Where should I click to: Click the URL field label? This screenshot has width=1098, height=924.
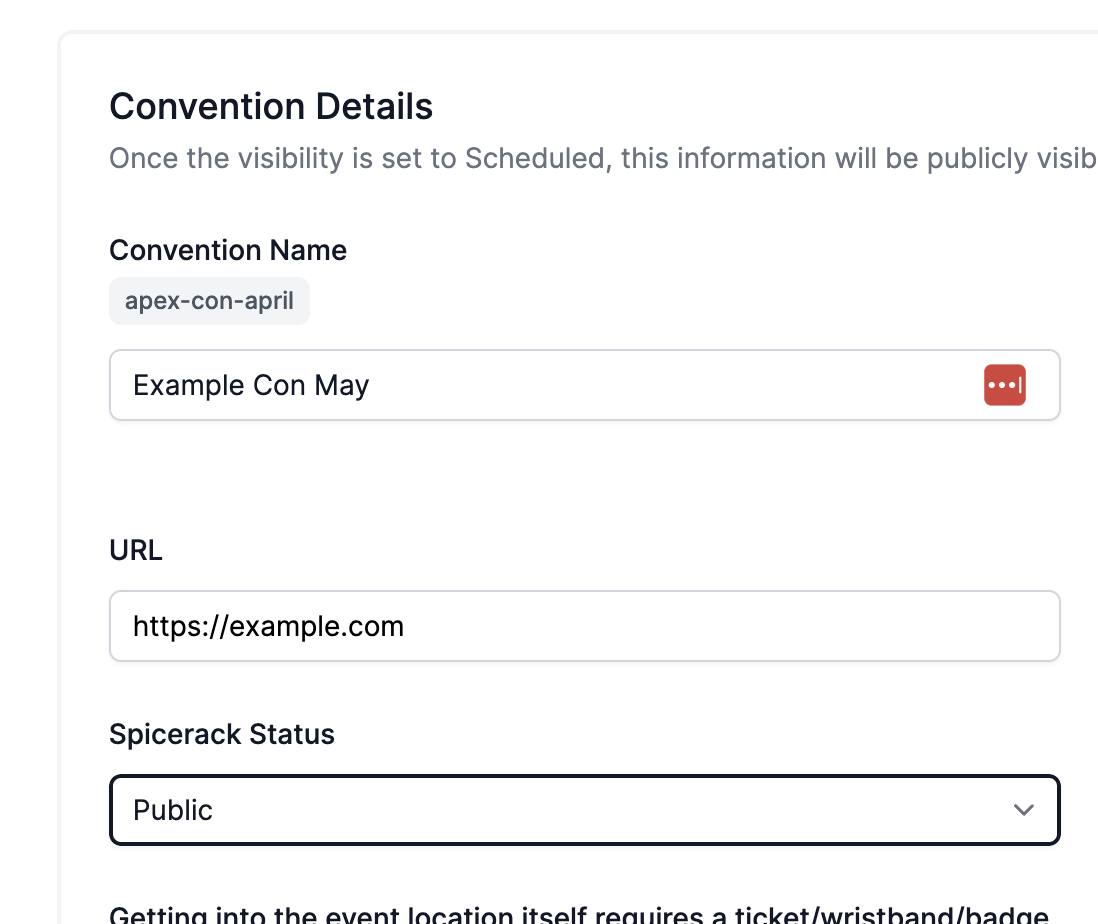click(136, 550)
